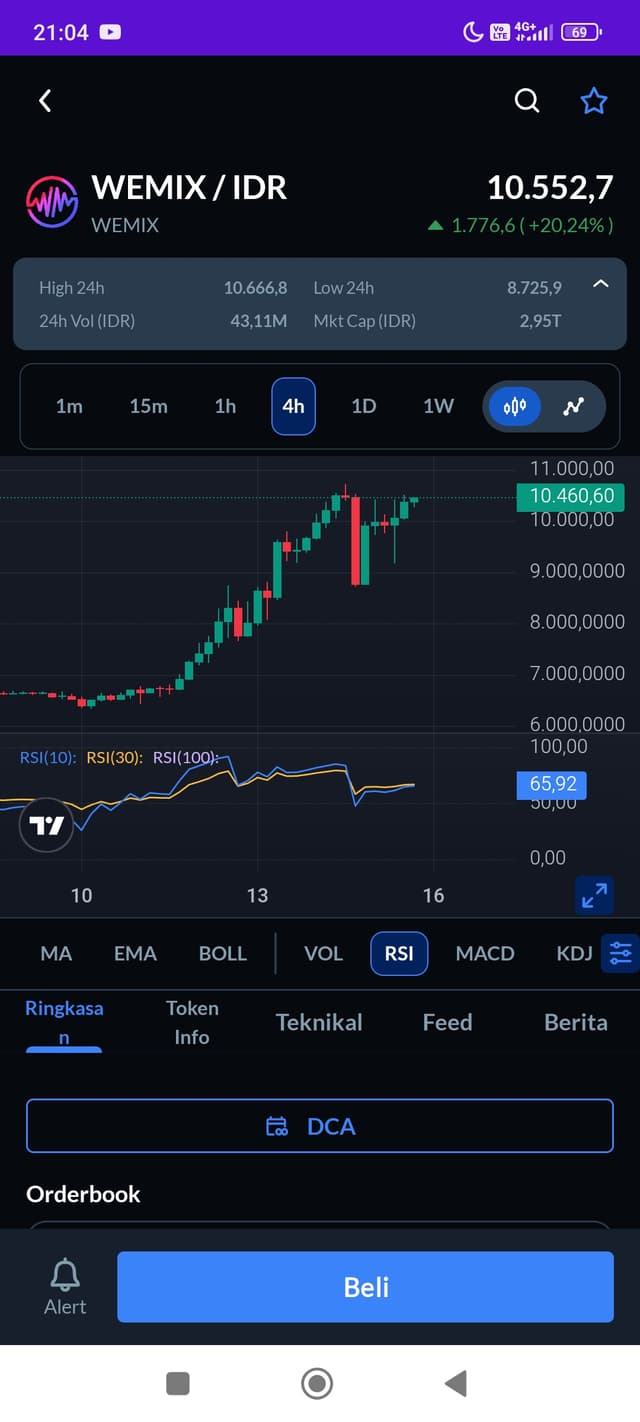Tap date label 10 on axis
Image resolution: width=640 pixels, height=1422 pixels.
81,895
